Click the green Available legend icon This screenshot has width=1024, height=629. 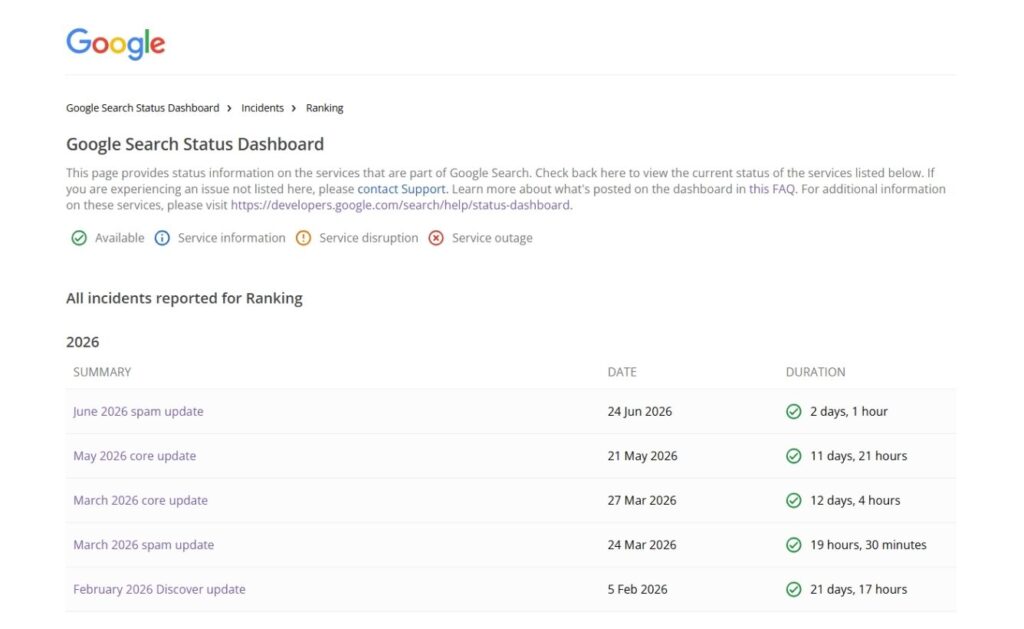coord(79,238)
